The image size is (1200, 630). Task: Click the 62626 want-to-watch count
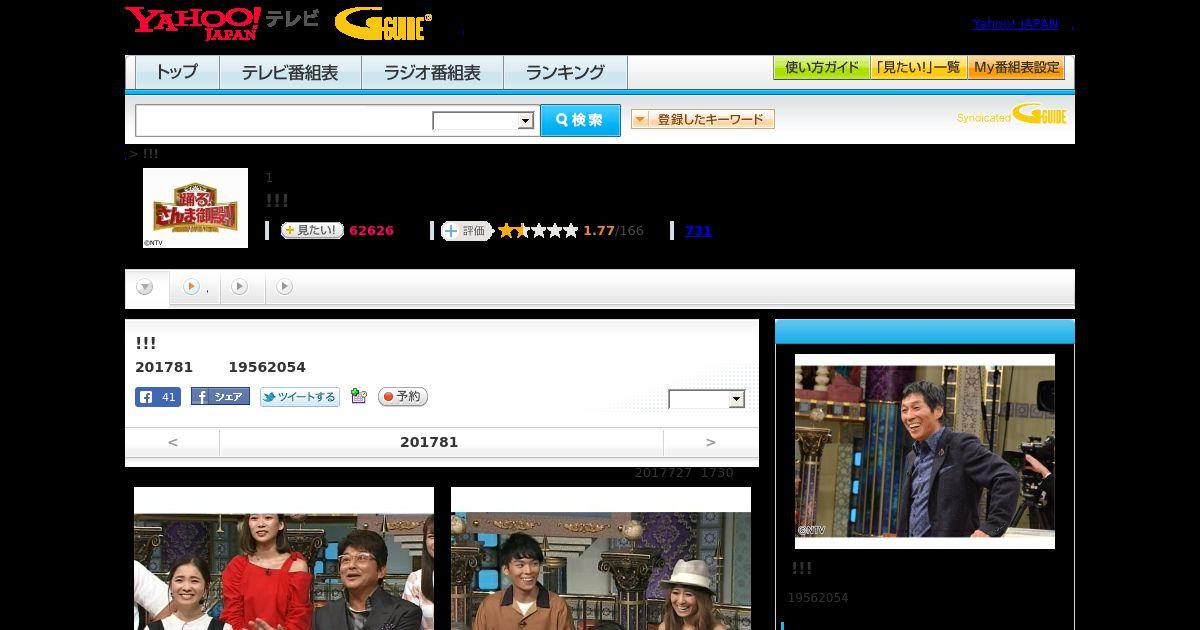(x=371, y=231)
